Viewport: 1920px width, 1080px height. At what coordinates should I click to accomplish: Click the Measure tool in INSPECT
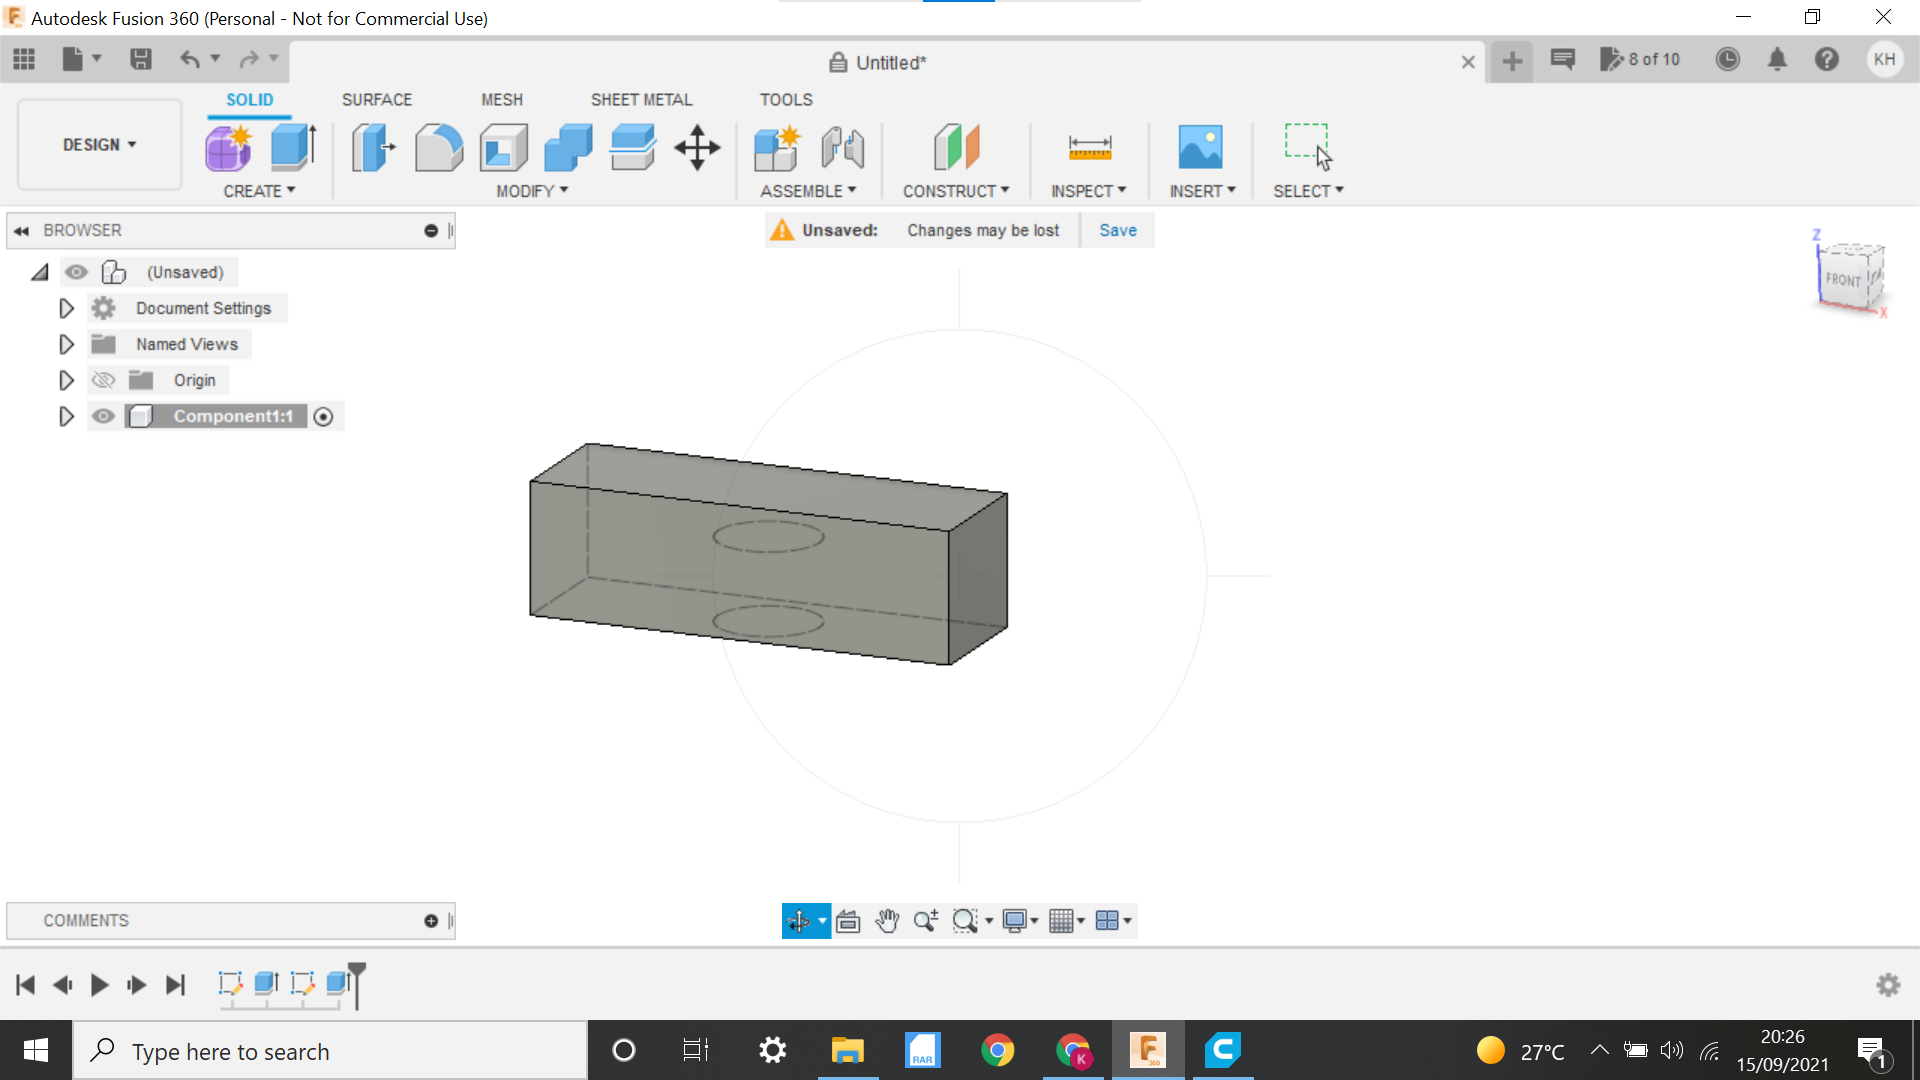tap(1089, 148)
